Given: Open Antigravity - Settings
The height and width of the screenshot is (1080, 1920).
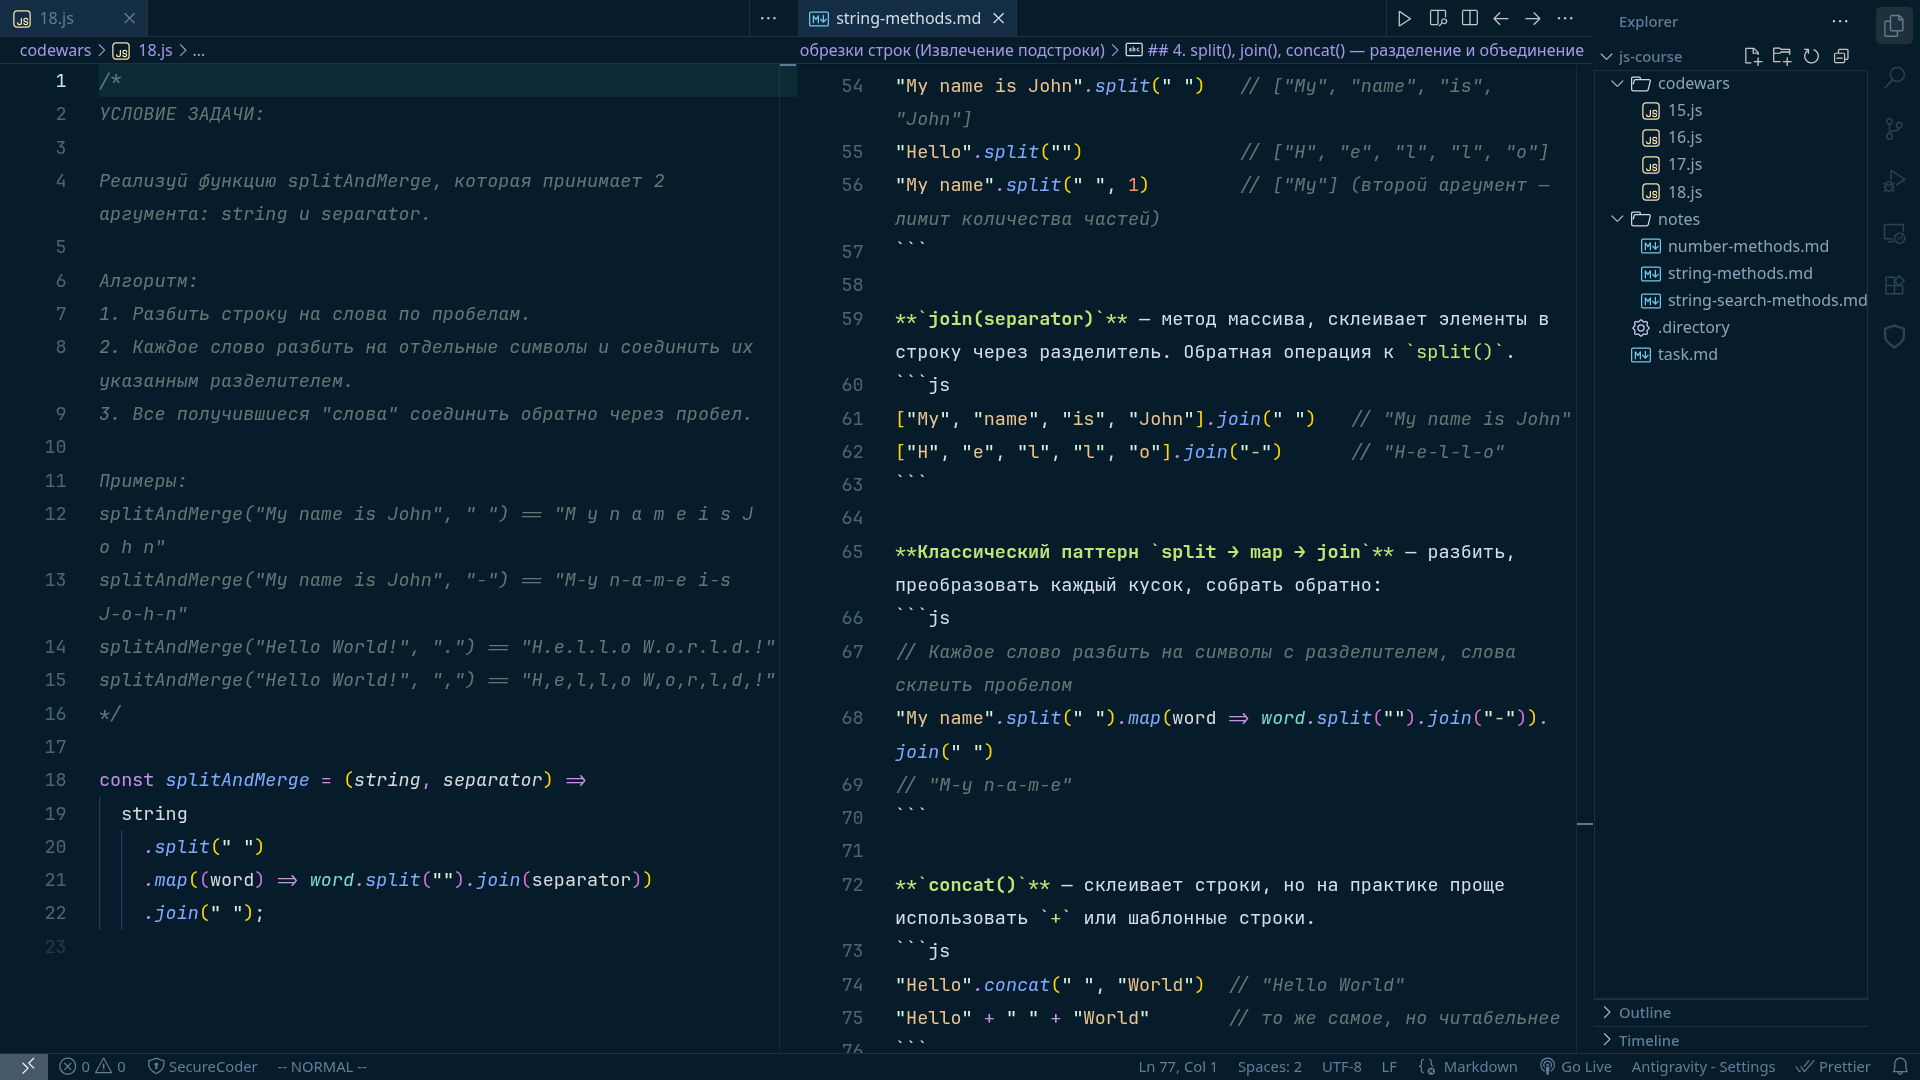Looking at the screenshot, I should pos(1703,1066).
